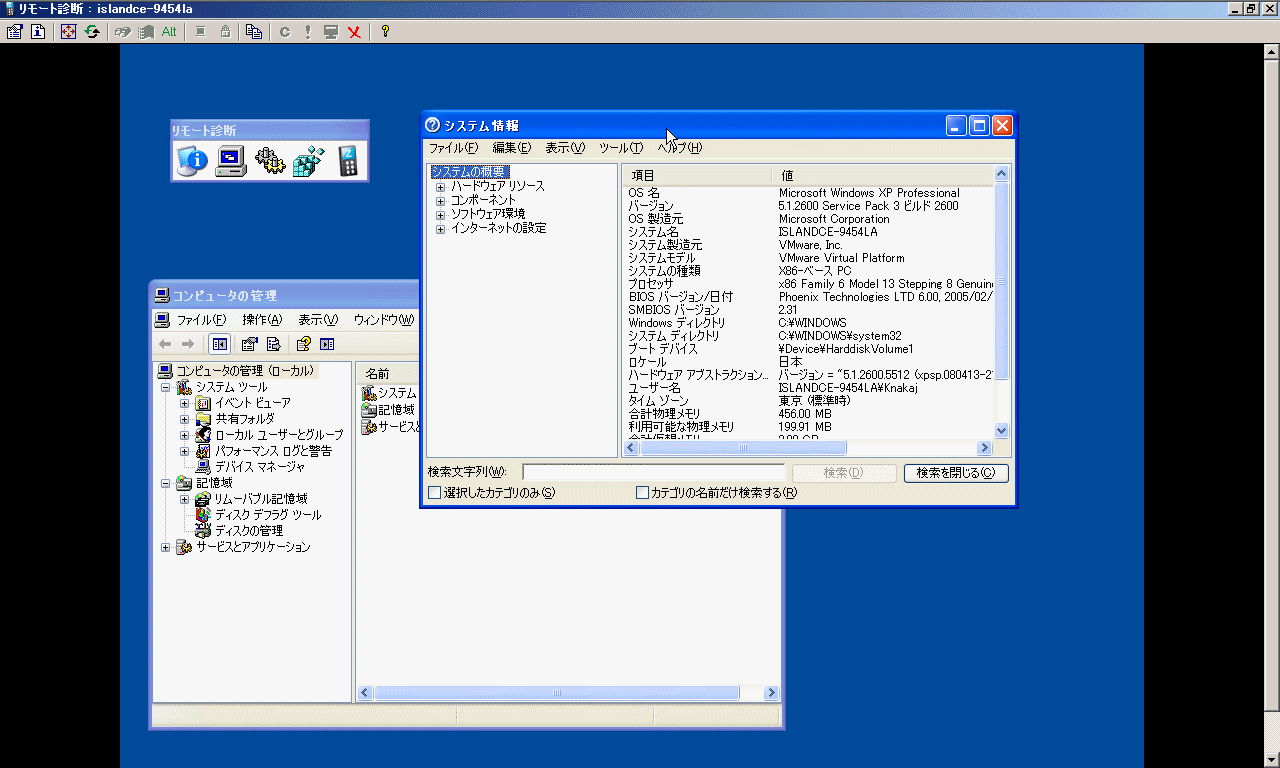Enable カテゴリの名前だけ検索する checkbox

pyautogui.click(x=642, y=492)
